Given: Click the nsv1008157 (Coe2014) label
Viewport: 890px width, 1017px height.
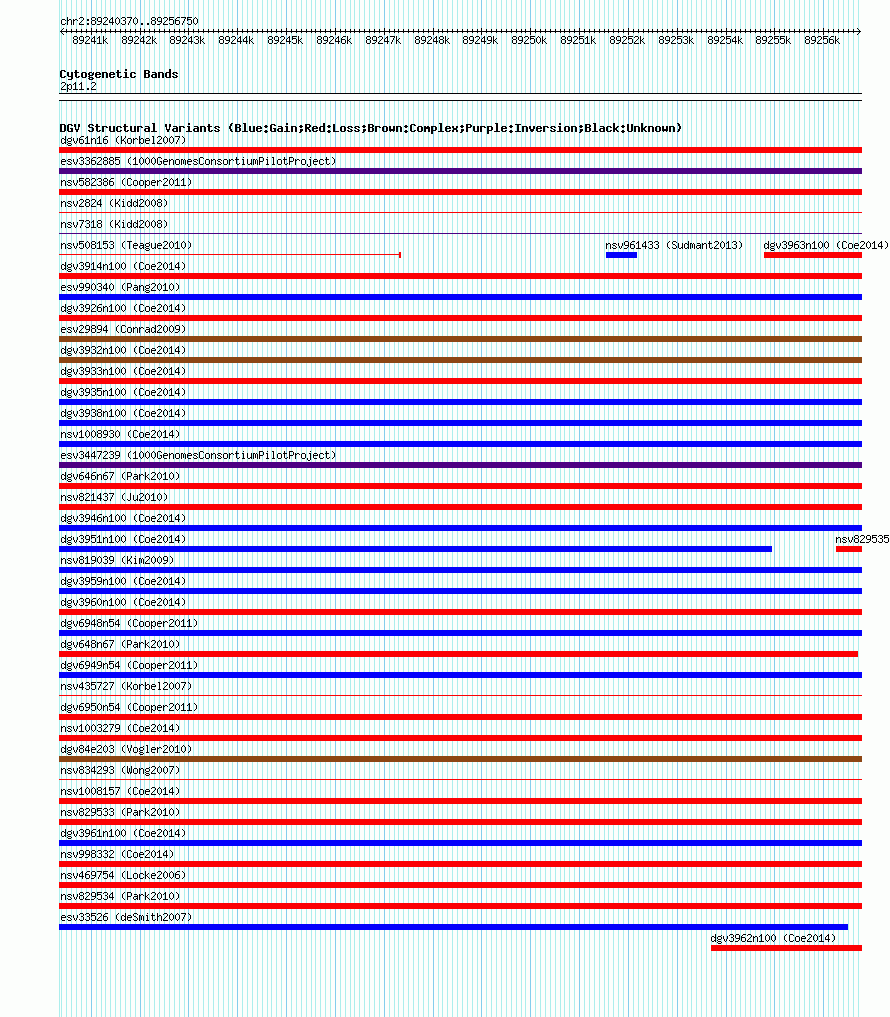Looking at the screenshot, I should (x=120, y=791).
